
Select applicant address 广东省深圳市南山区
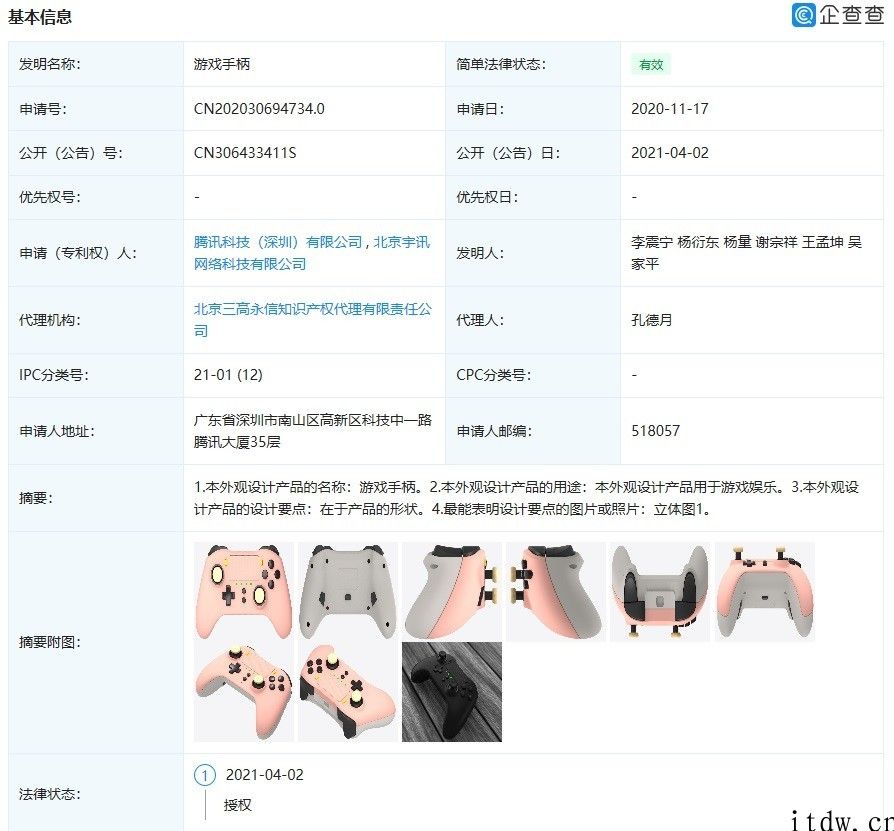312,431
